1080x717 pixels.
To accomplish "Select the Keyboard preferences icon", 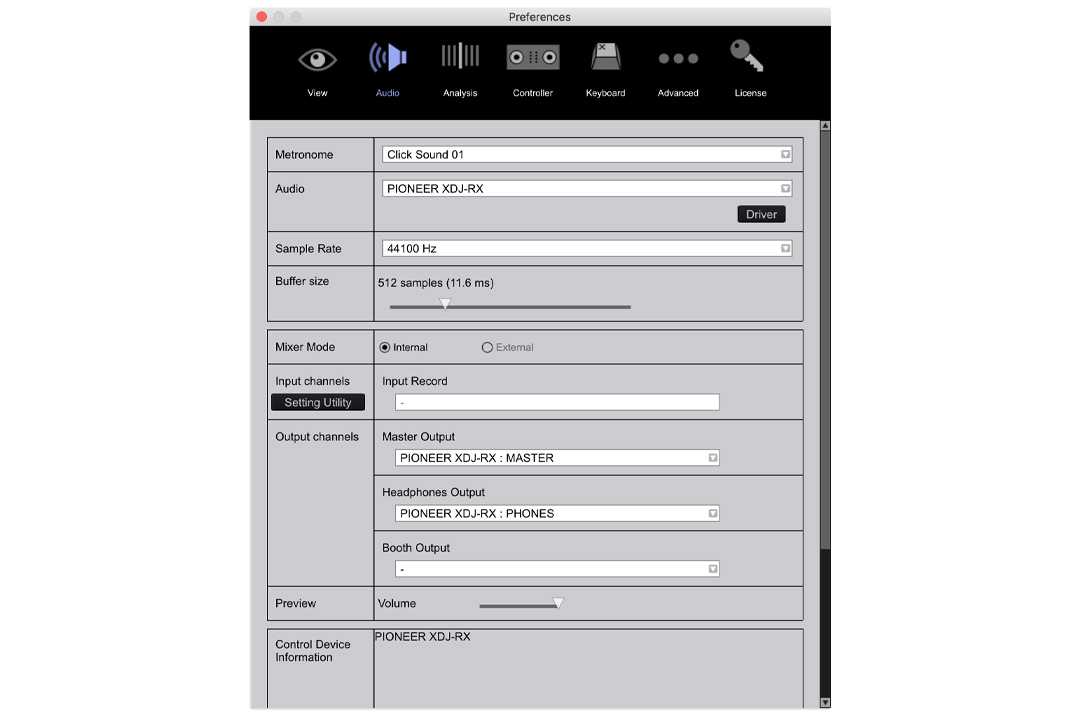I will point(605,58).
